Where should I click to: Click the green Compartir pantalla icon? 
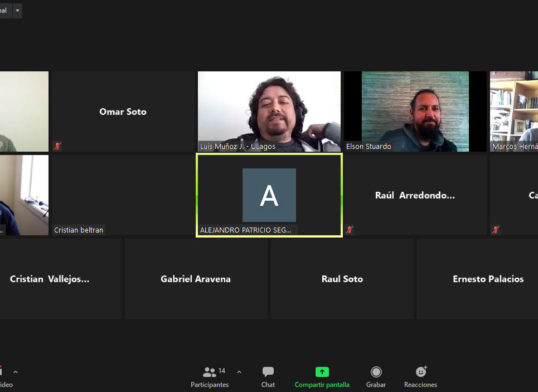[322, 372]
